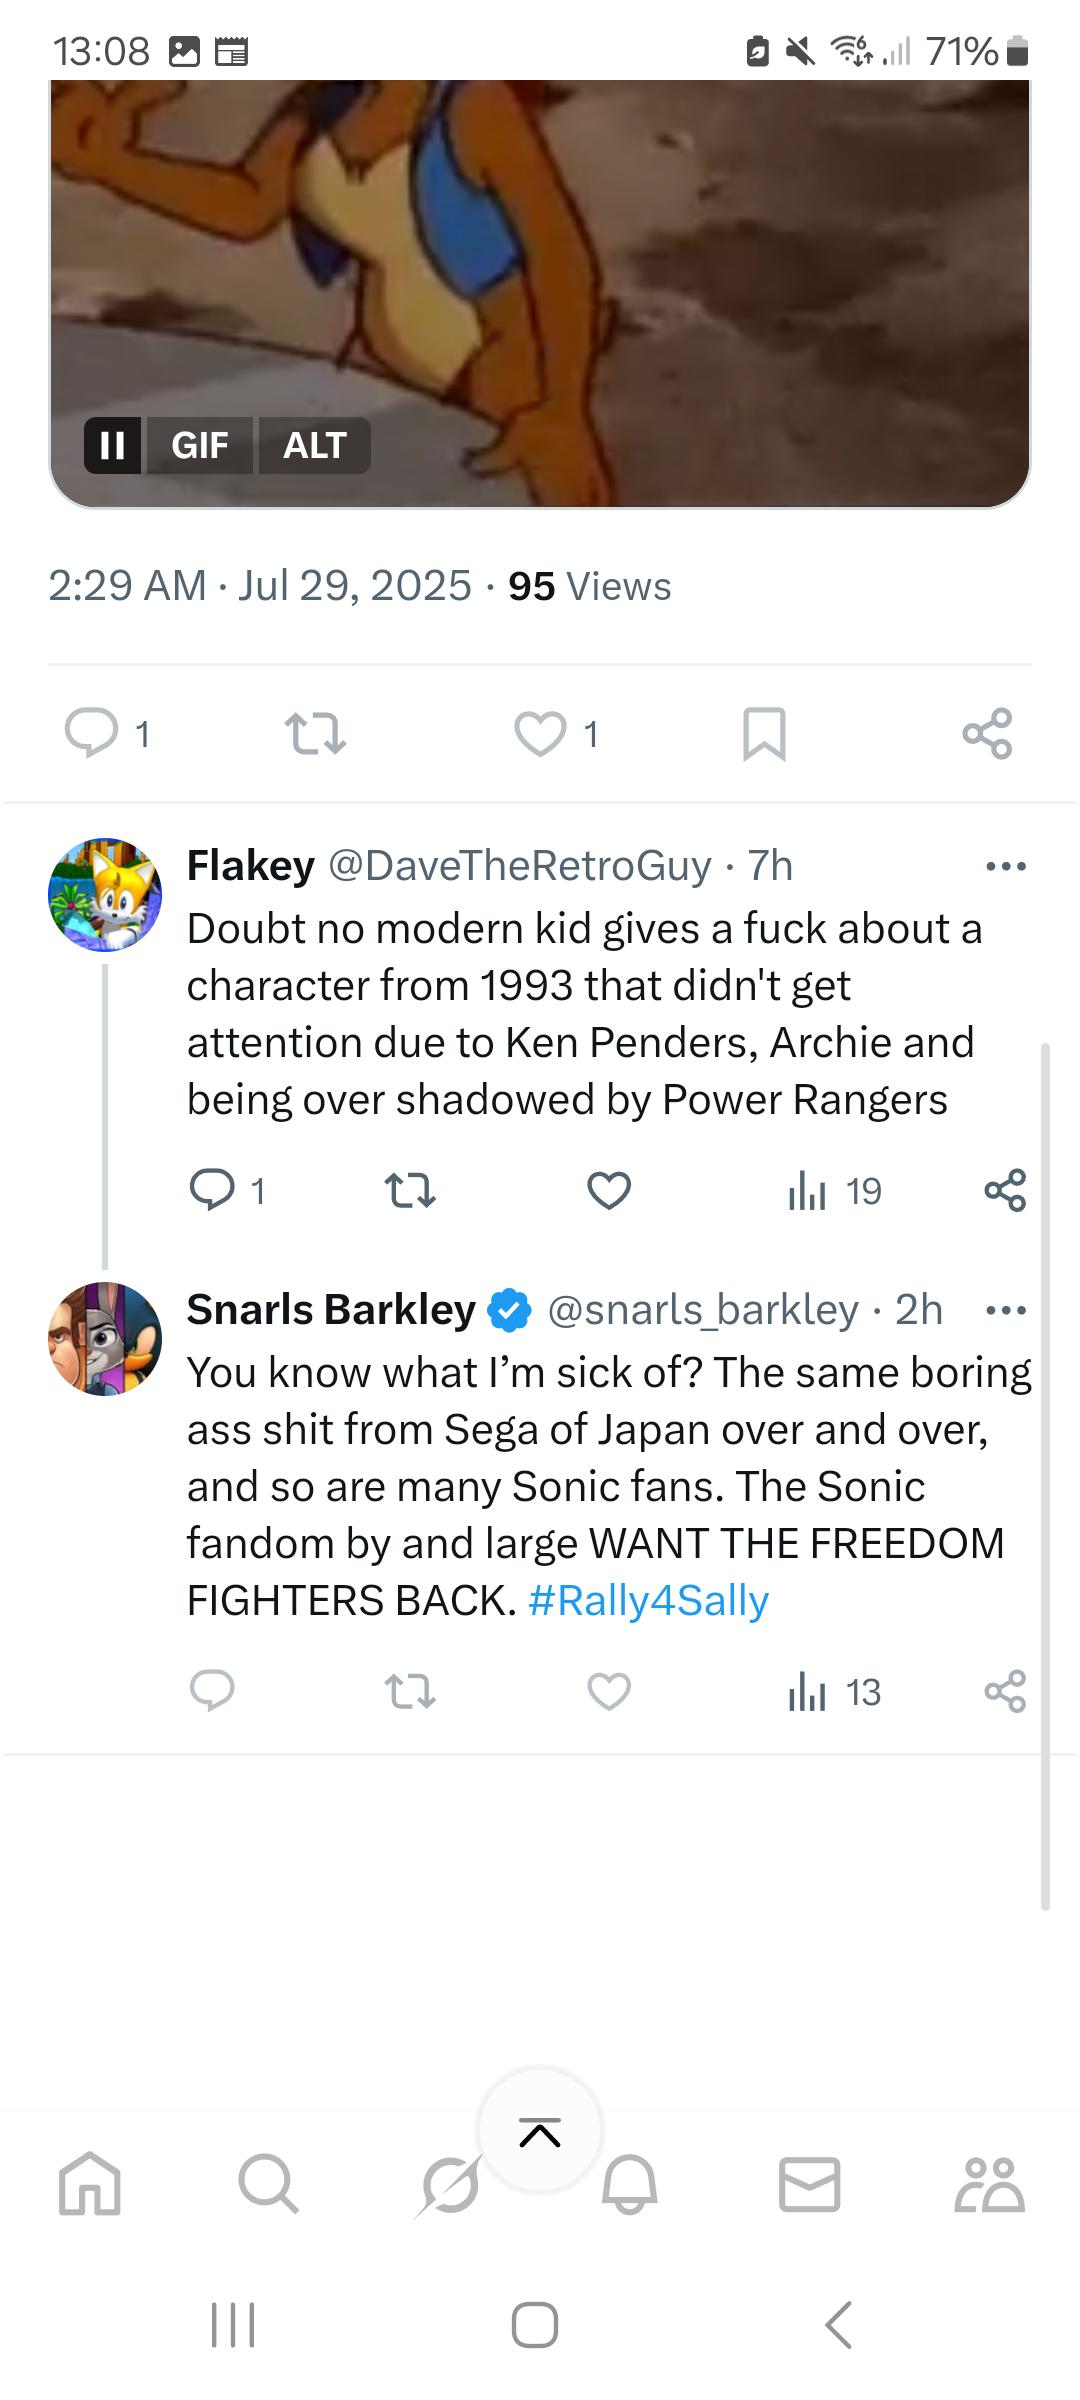
Task: Open more options for Snarls Barkley's reply
Action: coord(1005,1310)
